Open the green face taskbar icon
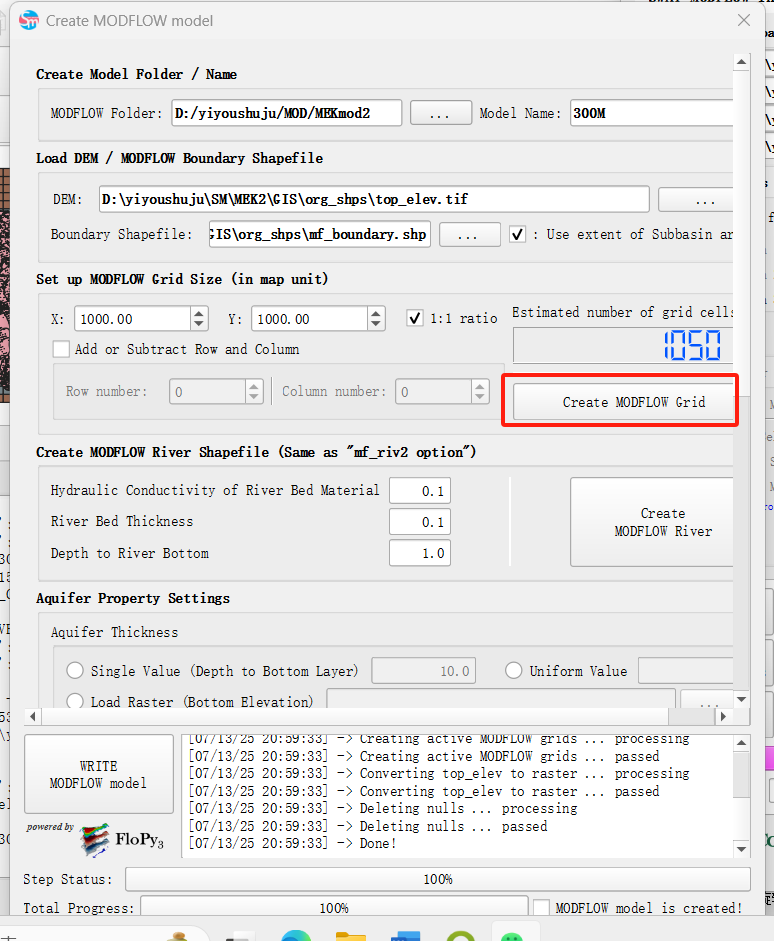The image size is (774, 941). coord(512,936)
